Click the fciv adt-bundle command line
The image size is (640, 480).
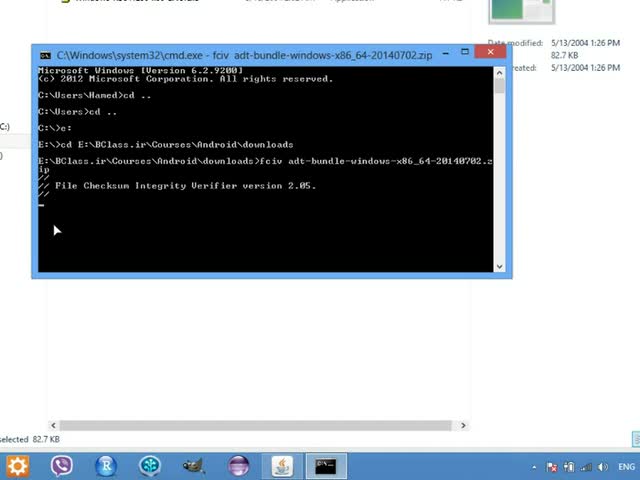pyautogui.click(x=265, y=165)
